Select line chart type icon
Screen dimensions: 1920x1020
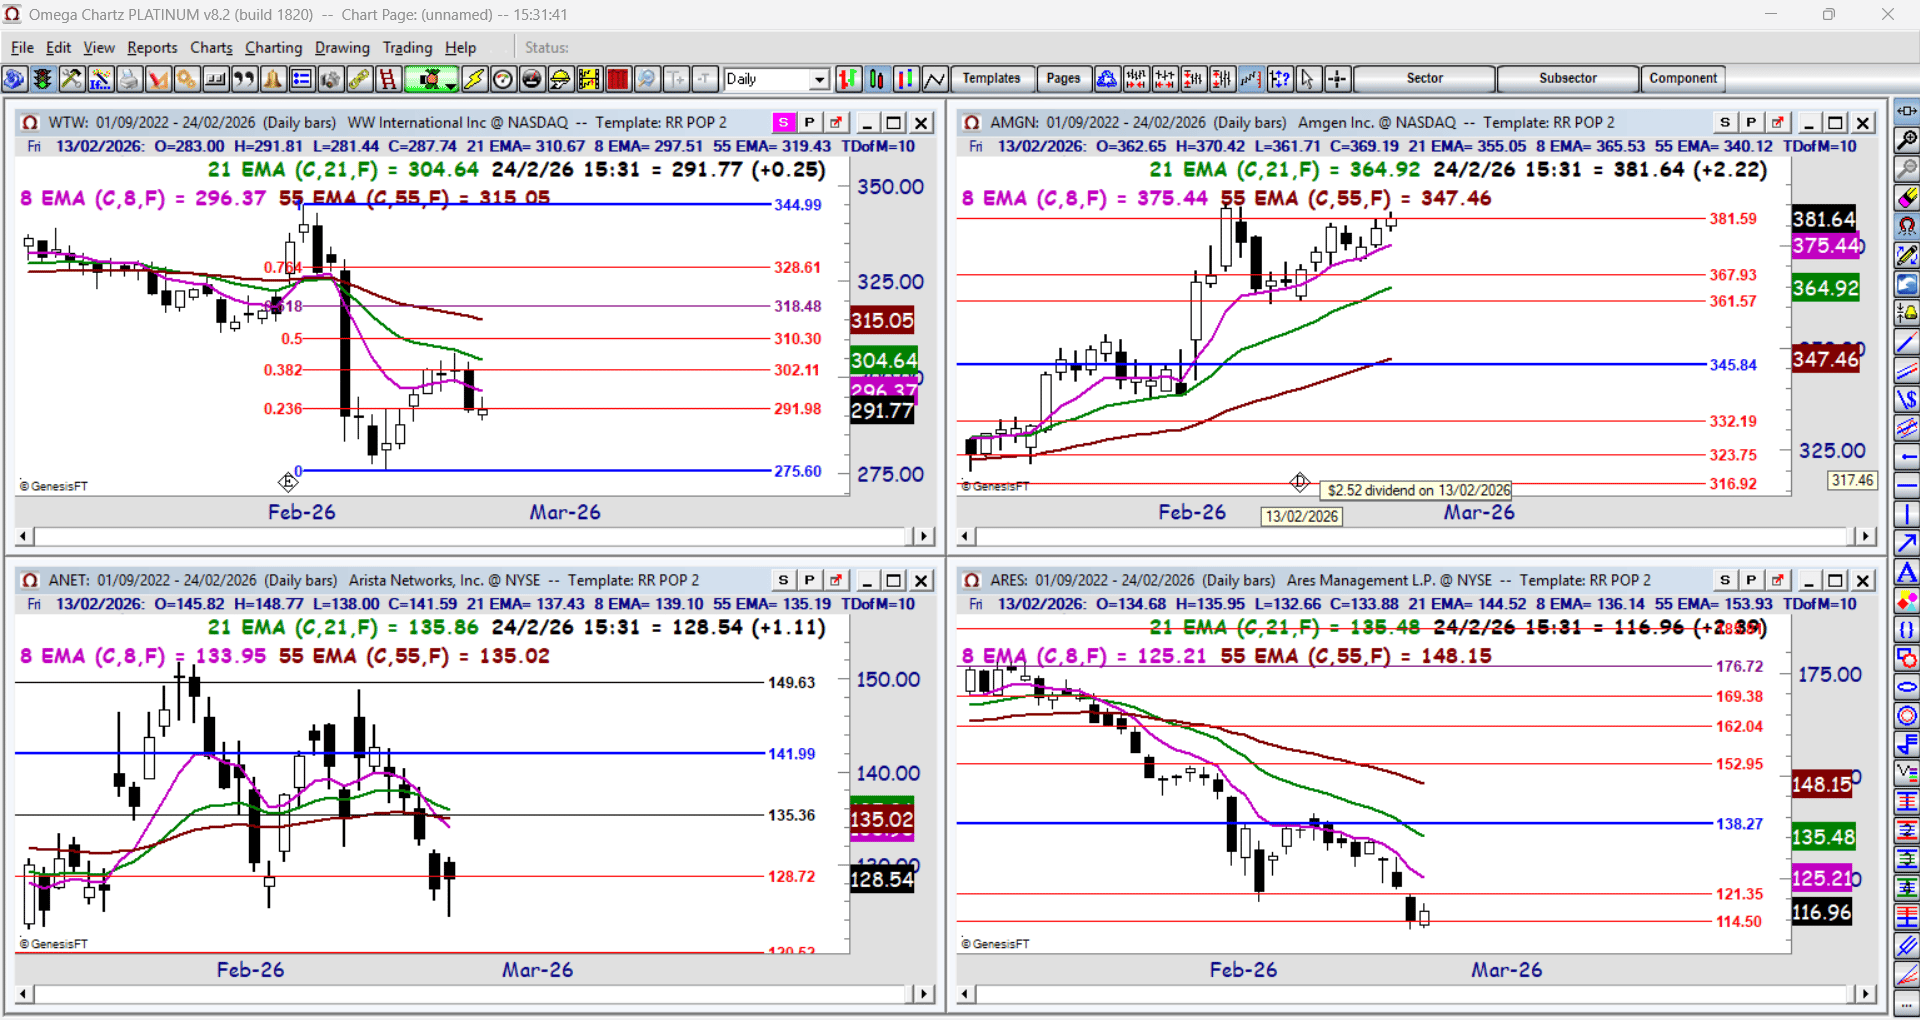935,79
